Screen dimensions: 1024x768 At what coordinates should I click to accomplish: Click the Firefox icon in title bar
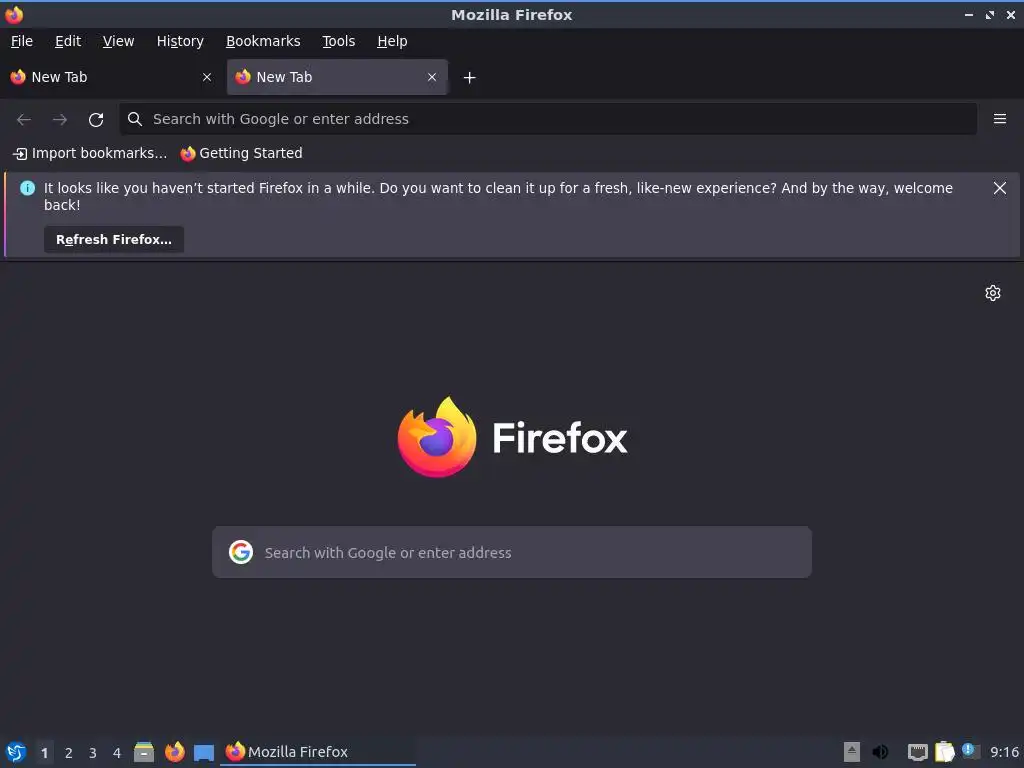(x=14, y=14)
